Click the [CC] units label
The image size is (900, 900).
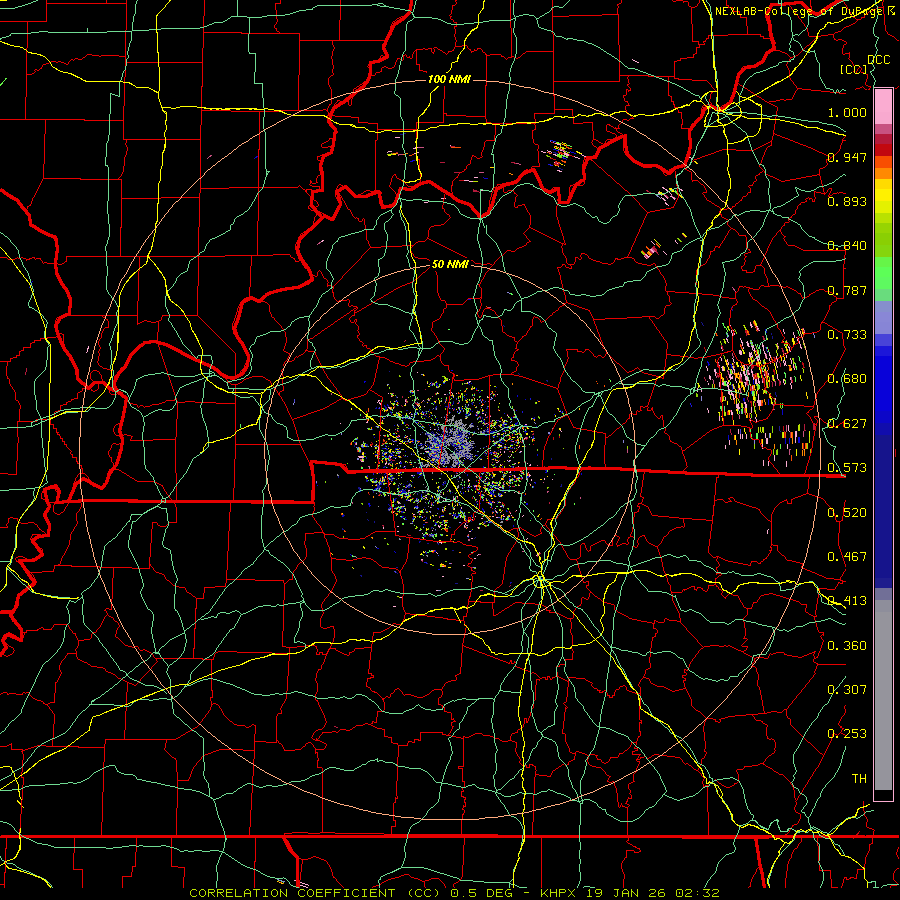[x=854, y=69]
